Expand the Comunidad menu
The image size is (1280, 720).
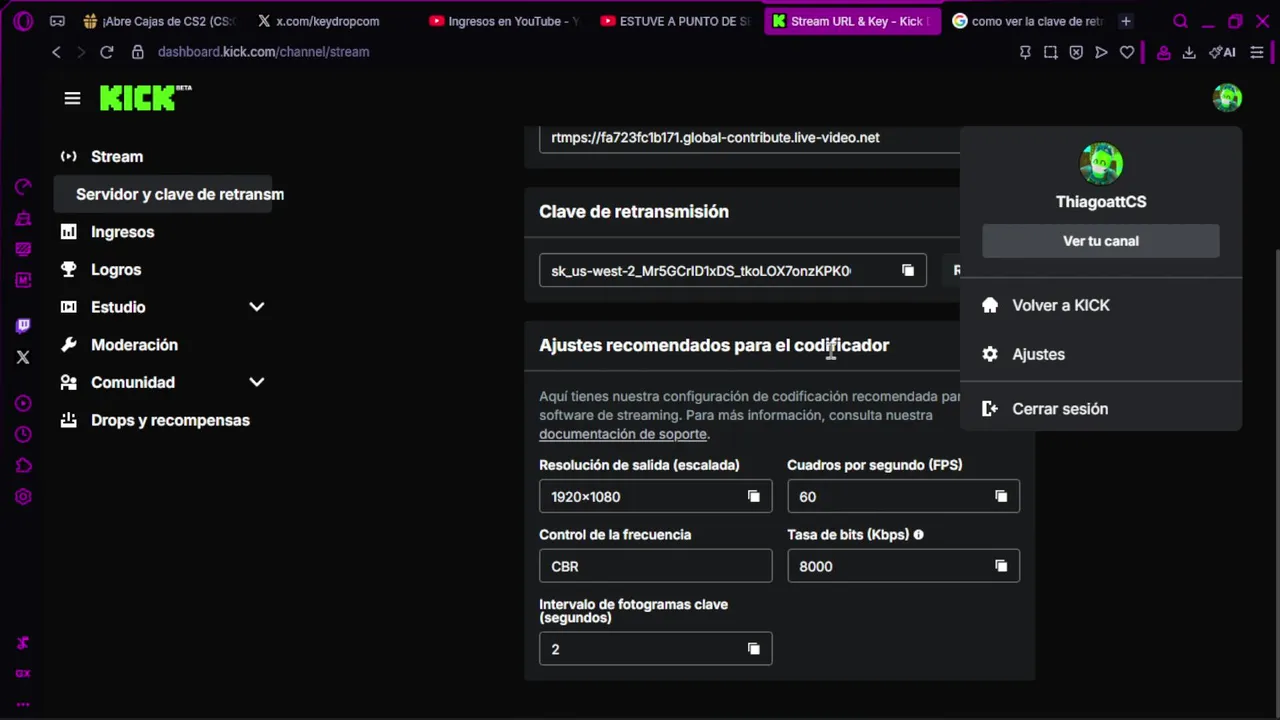click(257, 382)
